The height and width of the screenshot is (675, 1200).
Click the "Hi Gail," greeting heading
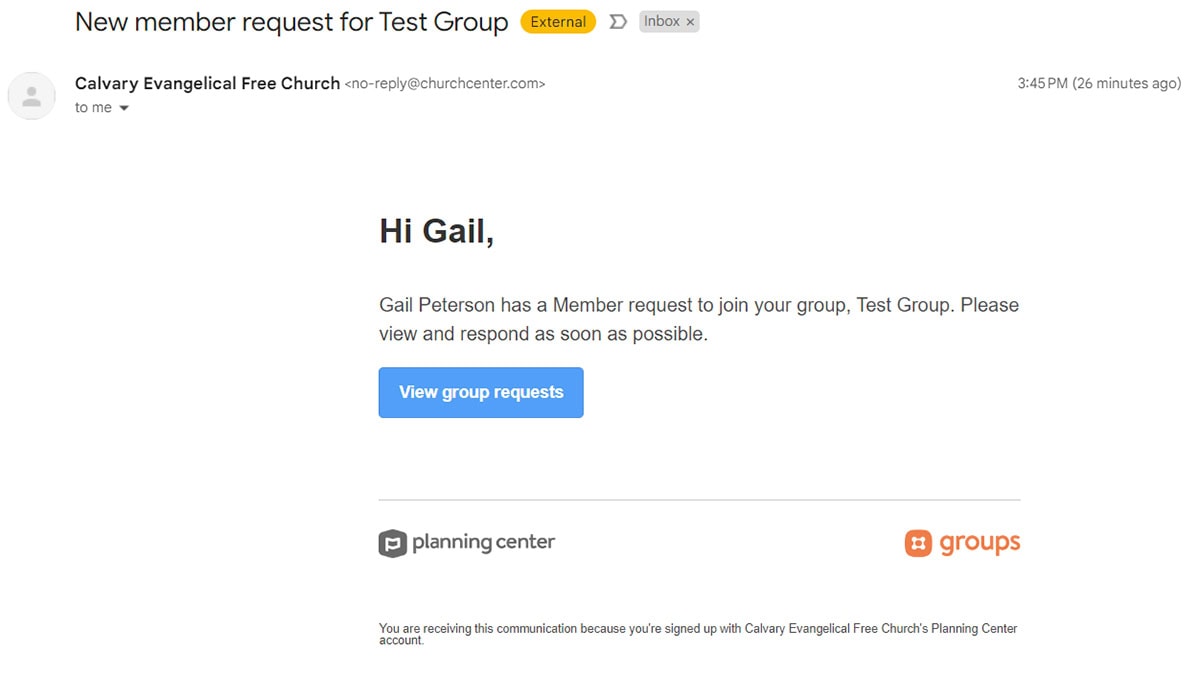pyautogui.click(x=436, y=231)
